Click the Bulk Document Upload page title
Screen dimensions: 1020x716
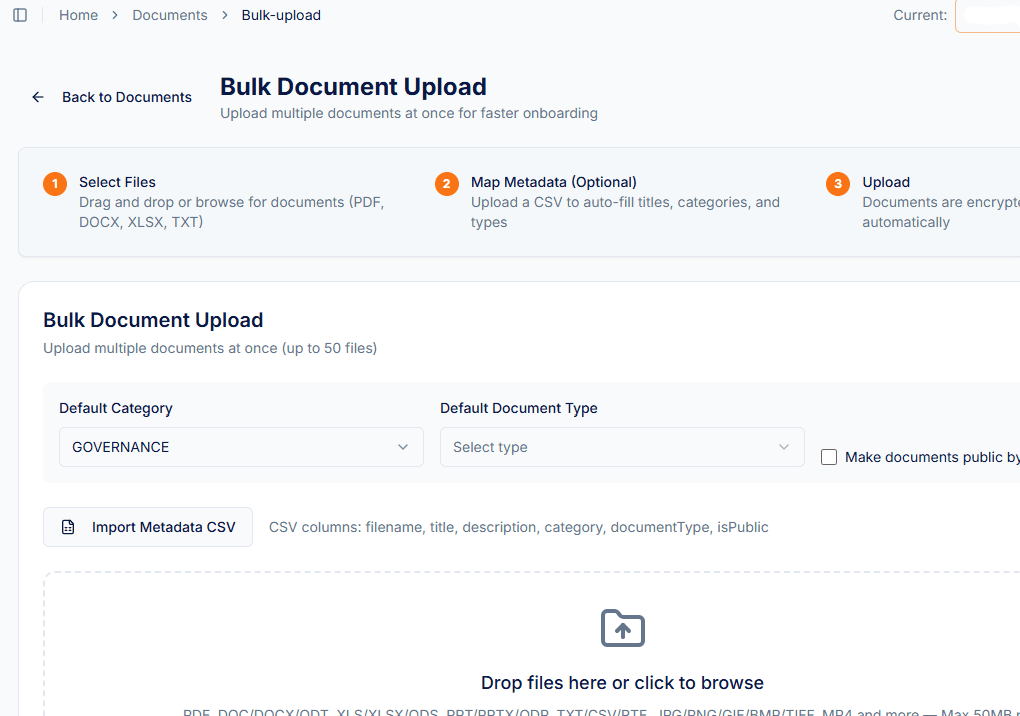tap(353, 86)
